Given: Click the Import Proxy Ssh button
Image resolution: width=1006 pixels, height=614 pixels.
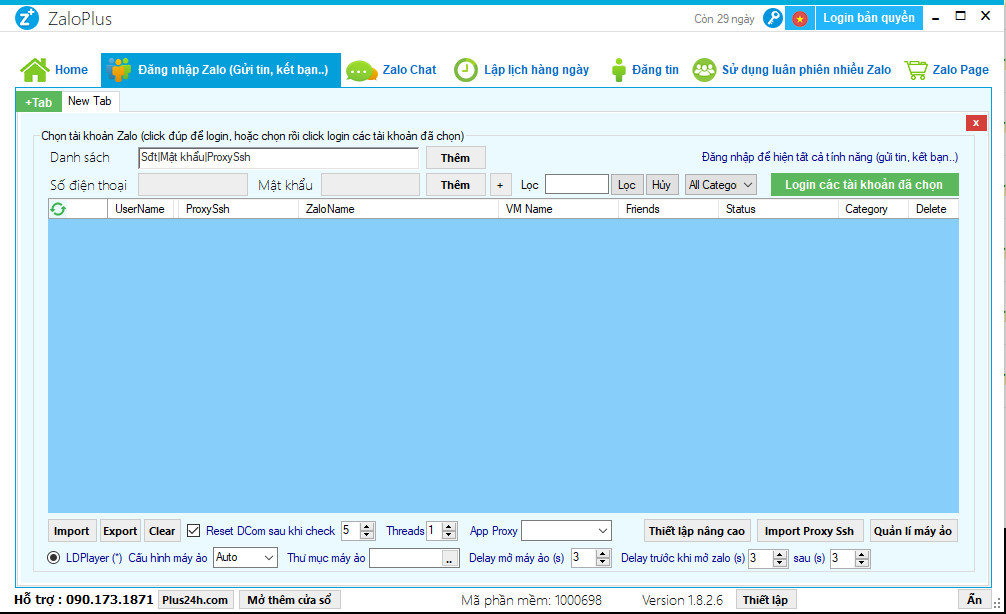Looking at the screenshot, I should [x=810, y=531].
